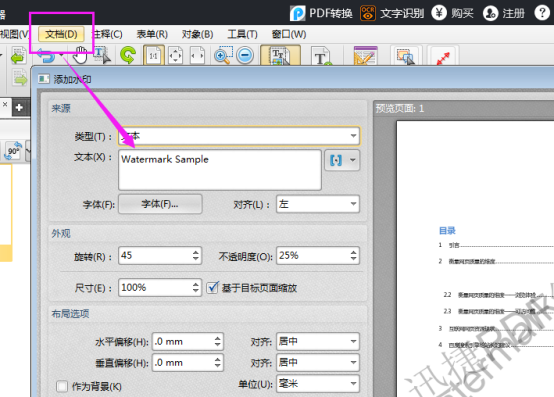Open the 对象(B) menu
The width and height of the screenshot is (554, 397).
coord(197,34)
